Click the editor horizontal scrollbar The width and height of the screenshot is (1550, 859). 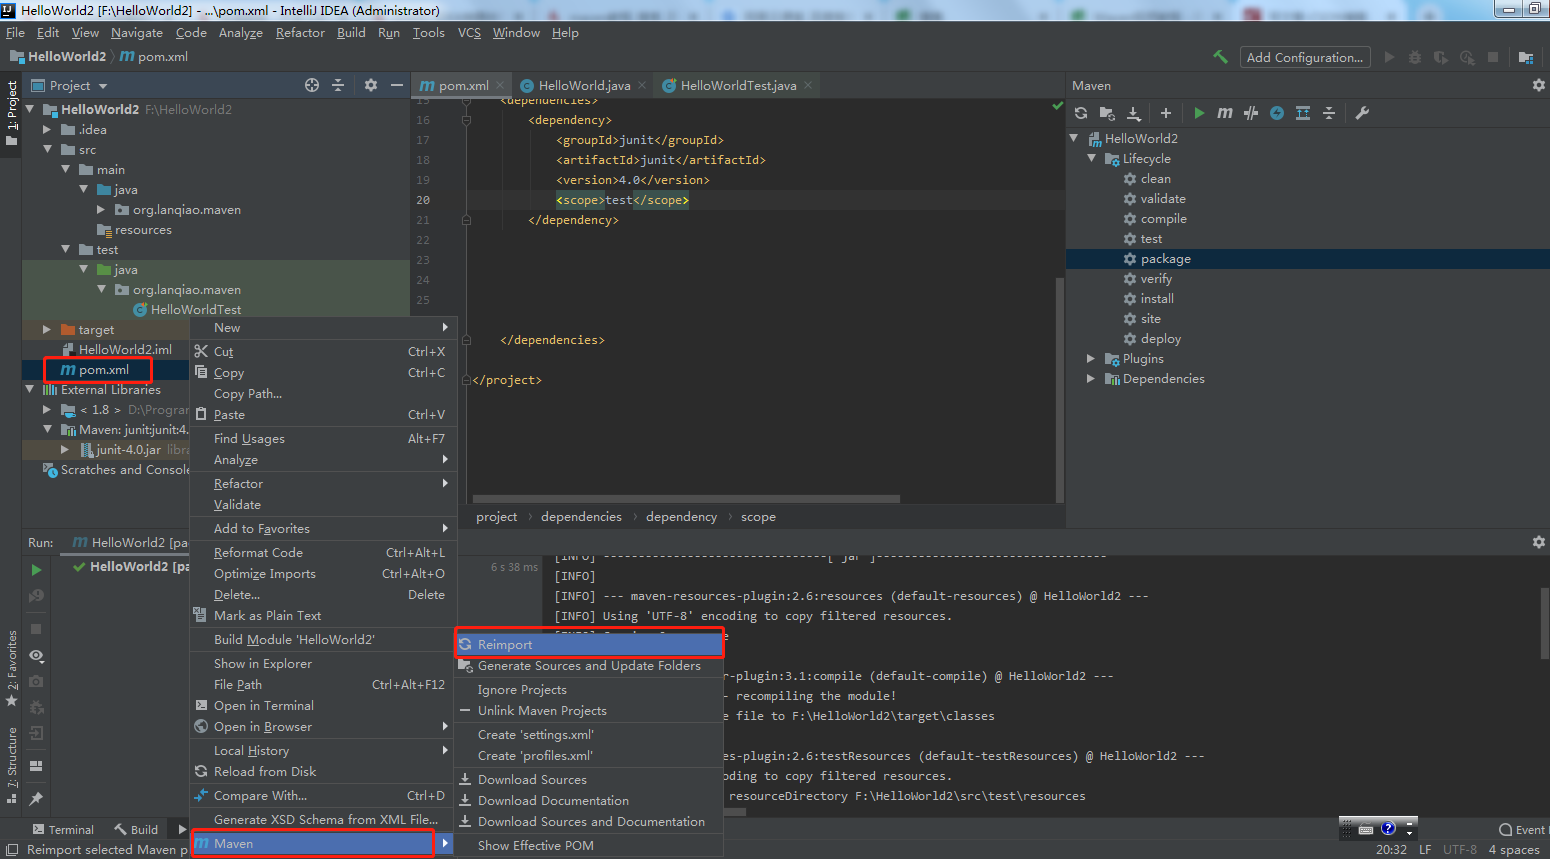pyautogui.click(x=686, y=498)
